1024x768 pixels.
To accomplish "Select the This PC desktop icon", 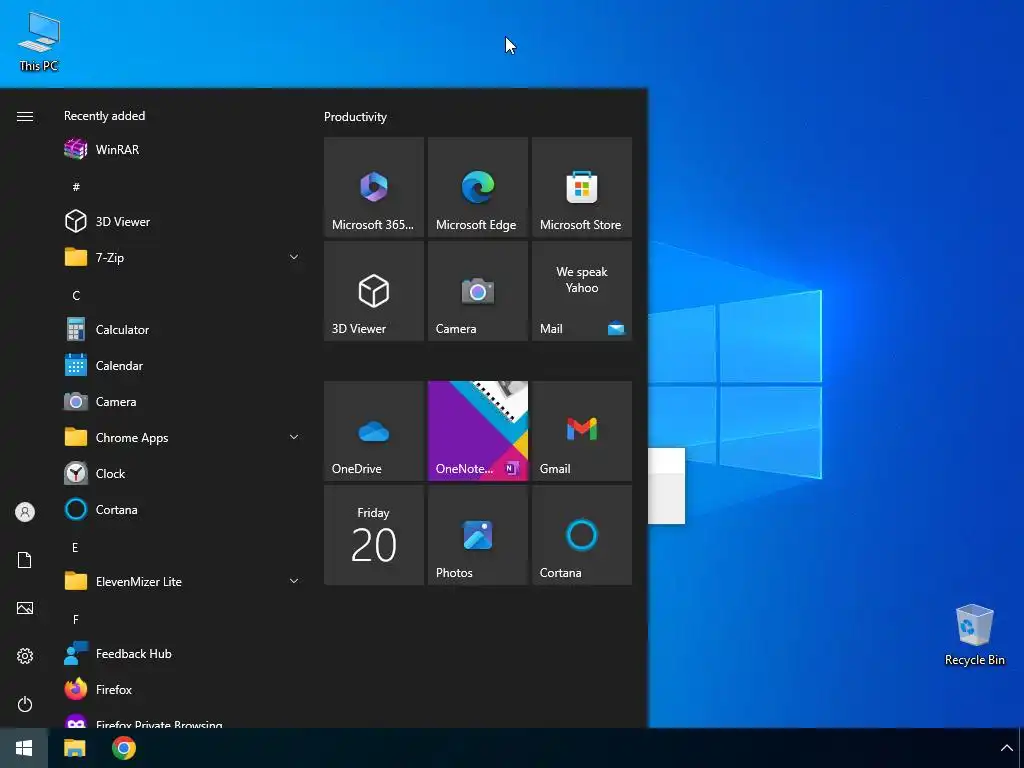I will pyautogui.click(x=39, y=42).
